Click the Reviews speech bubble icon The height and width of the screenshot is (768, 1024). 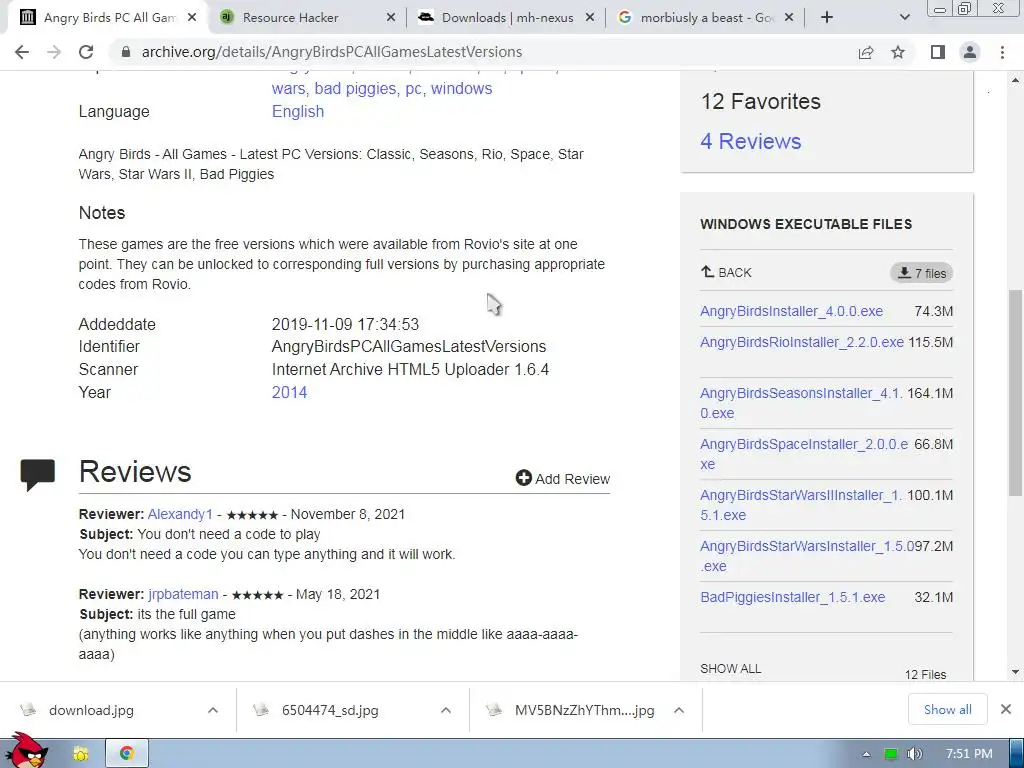point(38,475)
